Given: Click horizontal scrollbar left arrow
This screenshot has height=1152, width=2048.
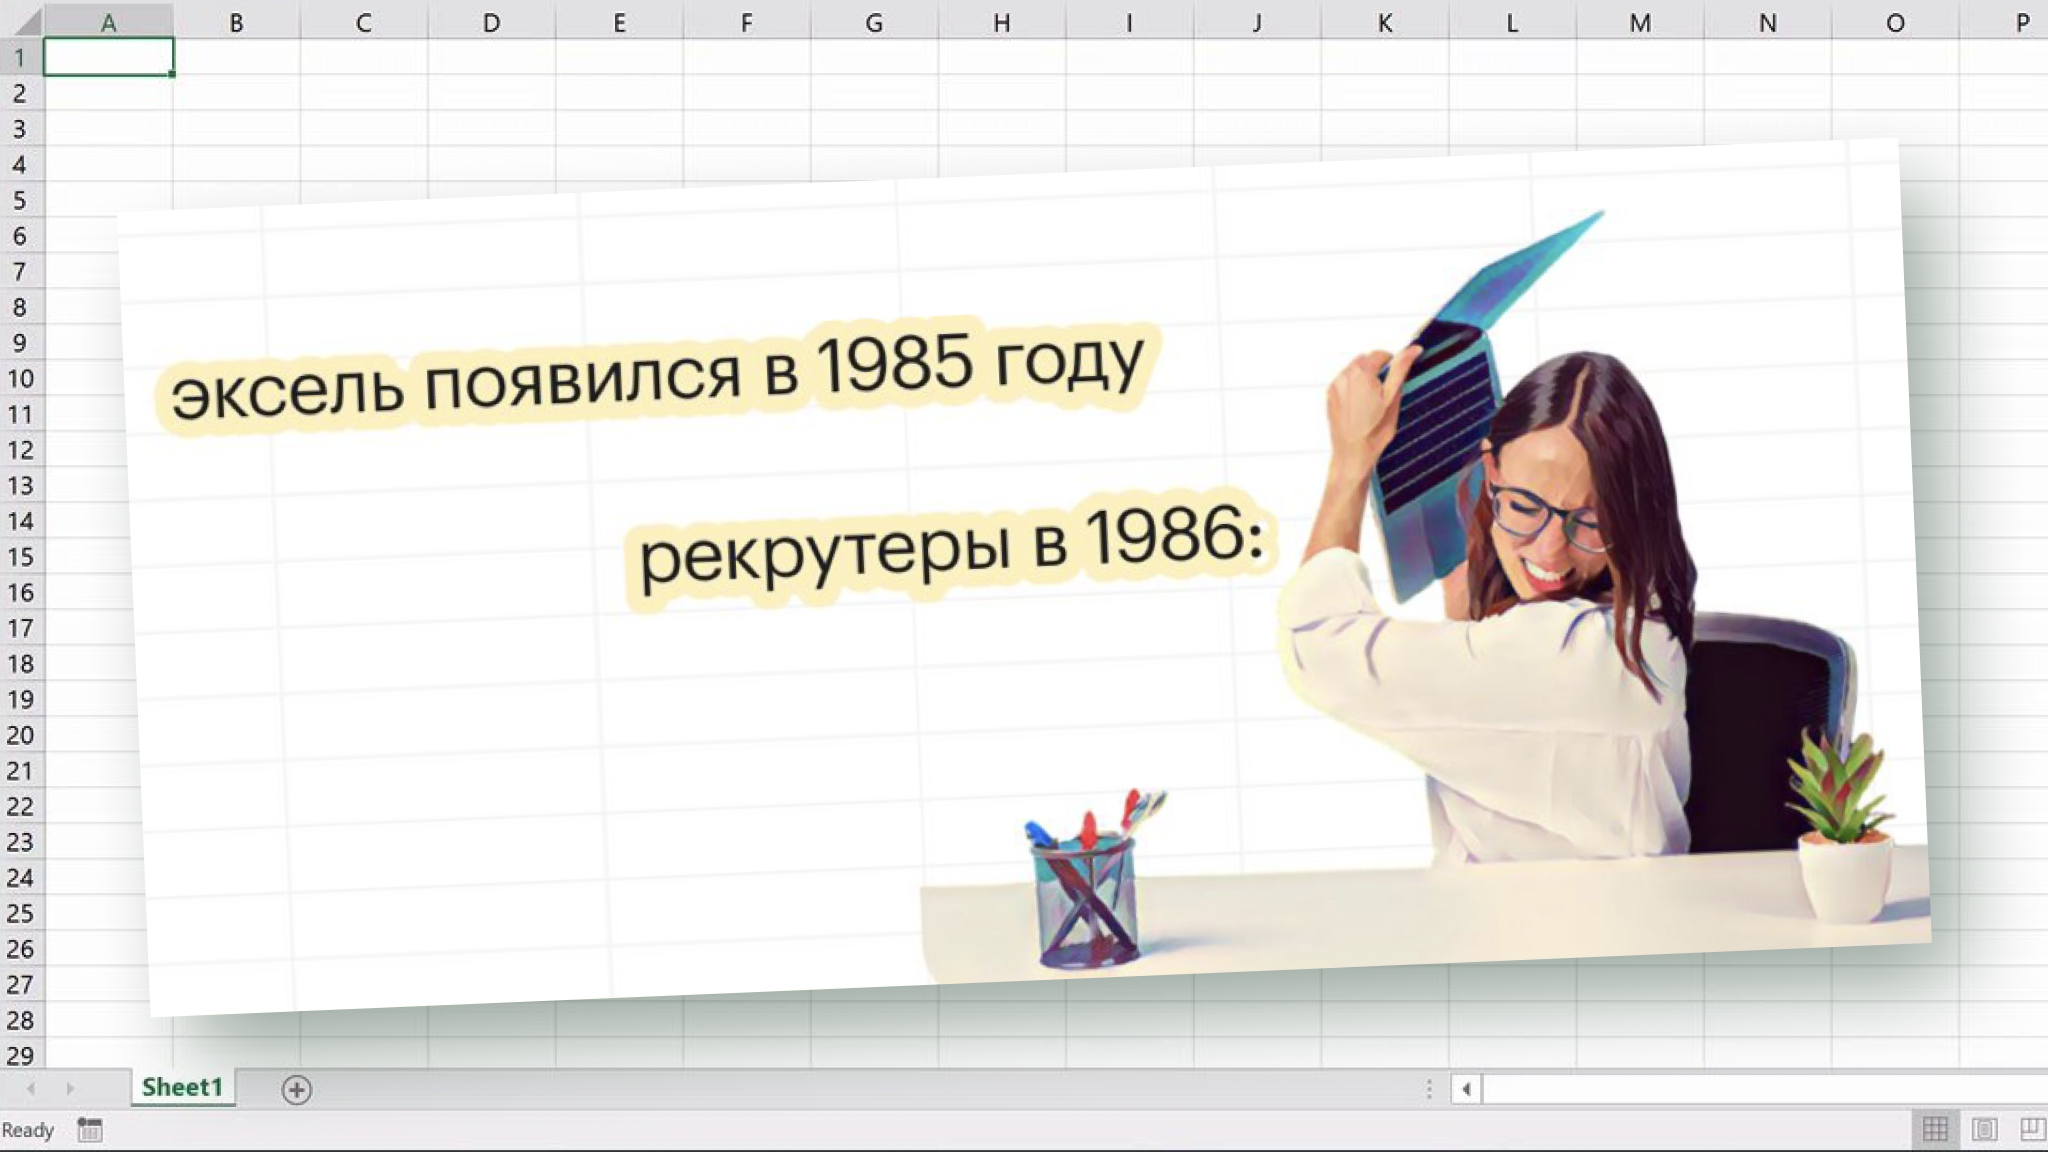Looking at the screenshot, I should pos(1466,1089).
